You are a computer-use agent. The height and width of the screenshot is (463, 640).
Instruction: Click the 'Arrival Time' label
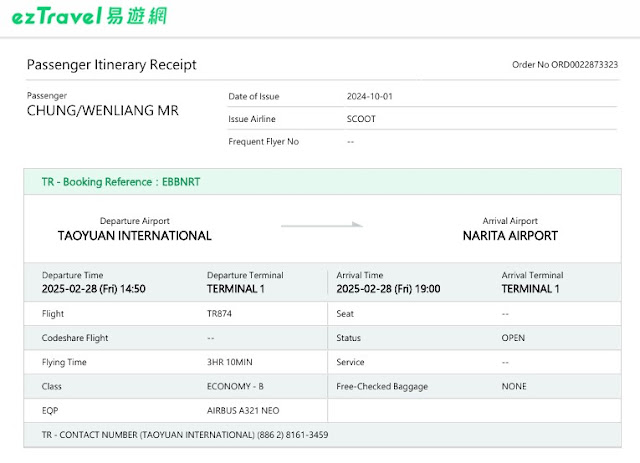[x=360, y=275]
